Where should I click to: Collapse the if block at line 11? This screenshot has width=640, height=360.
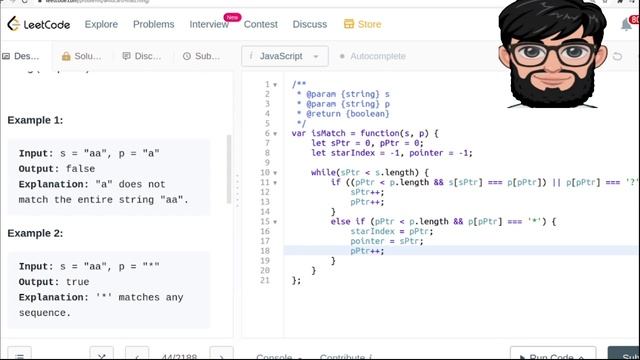coord(275,183)
